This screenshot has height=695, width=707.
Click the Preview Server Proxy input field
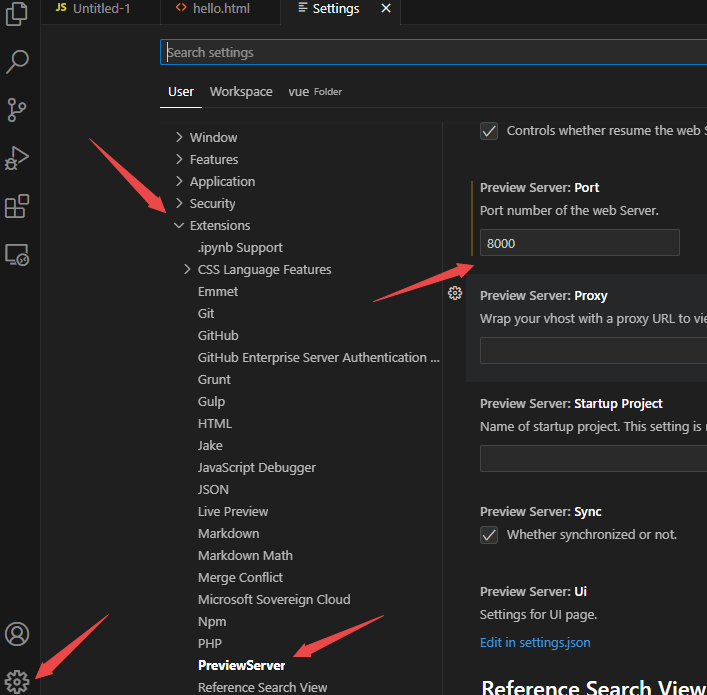(x=593, y=350)
